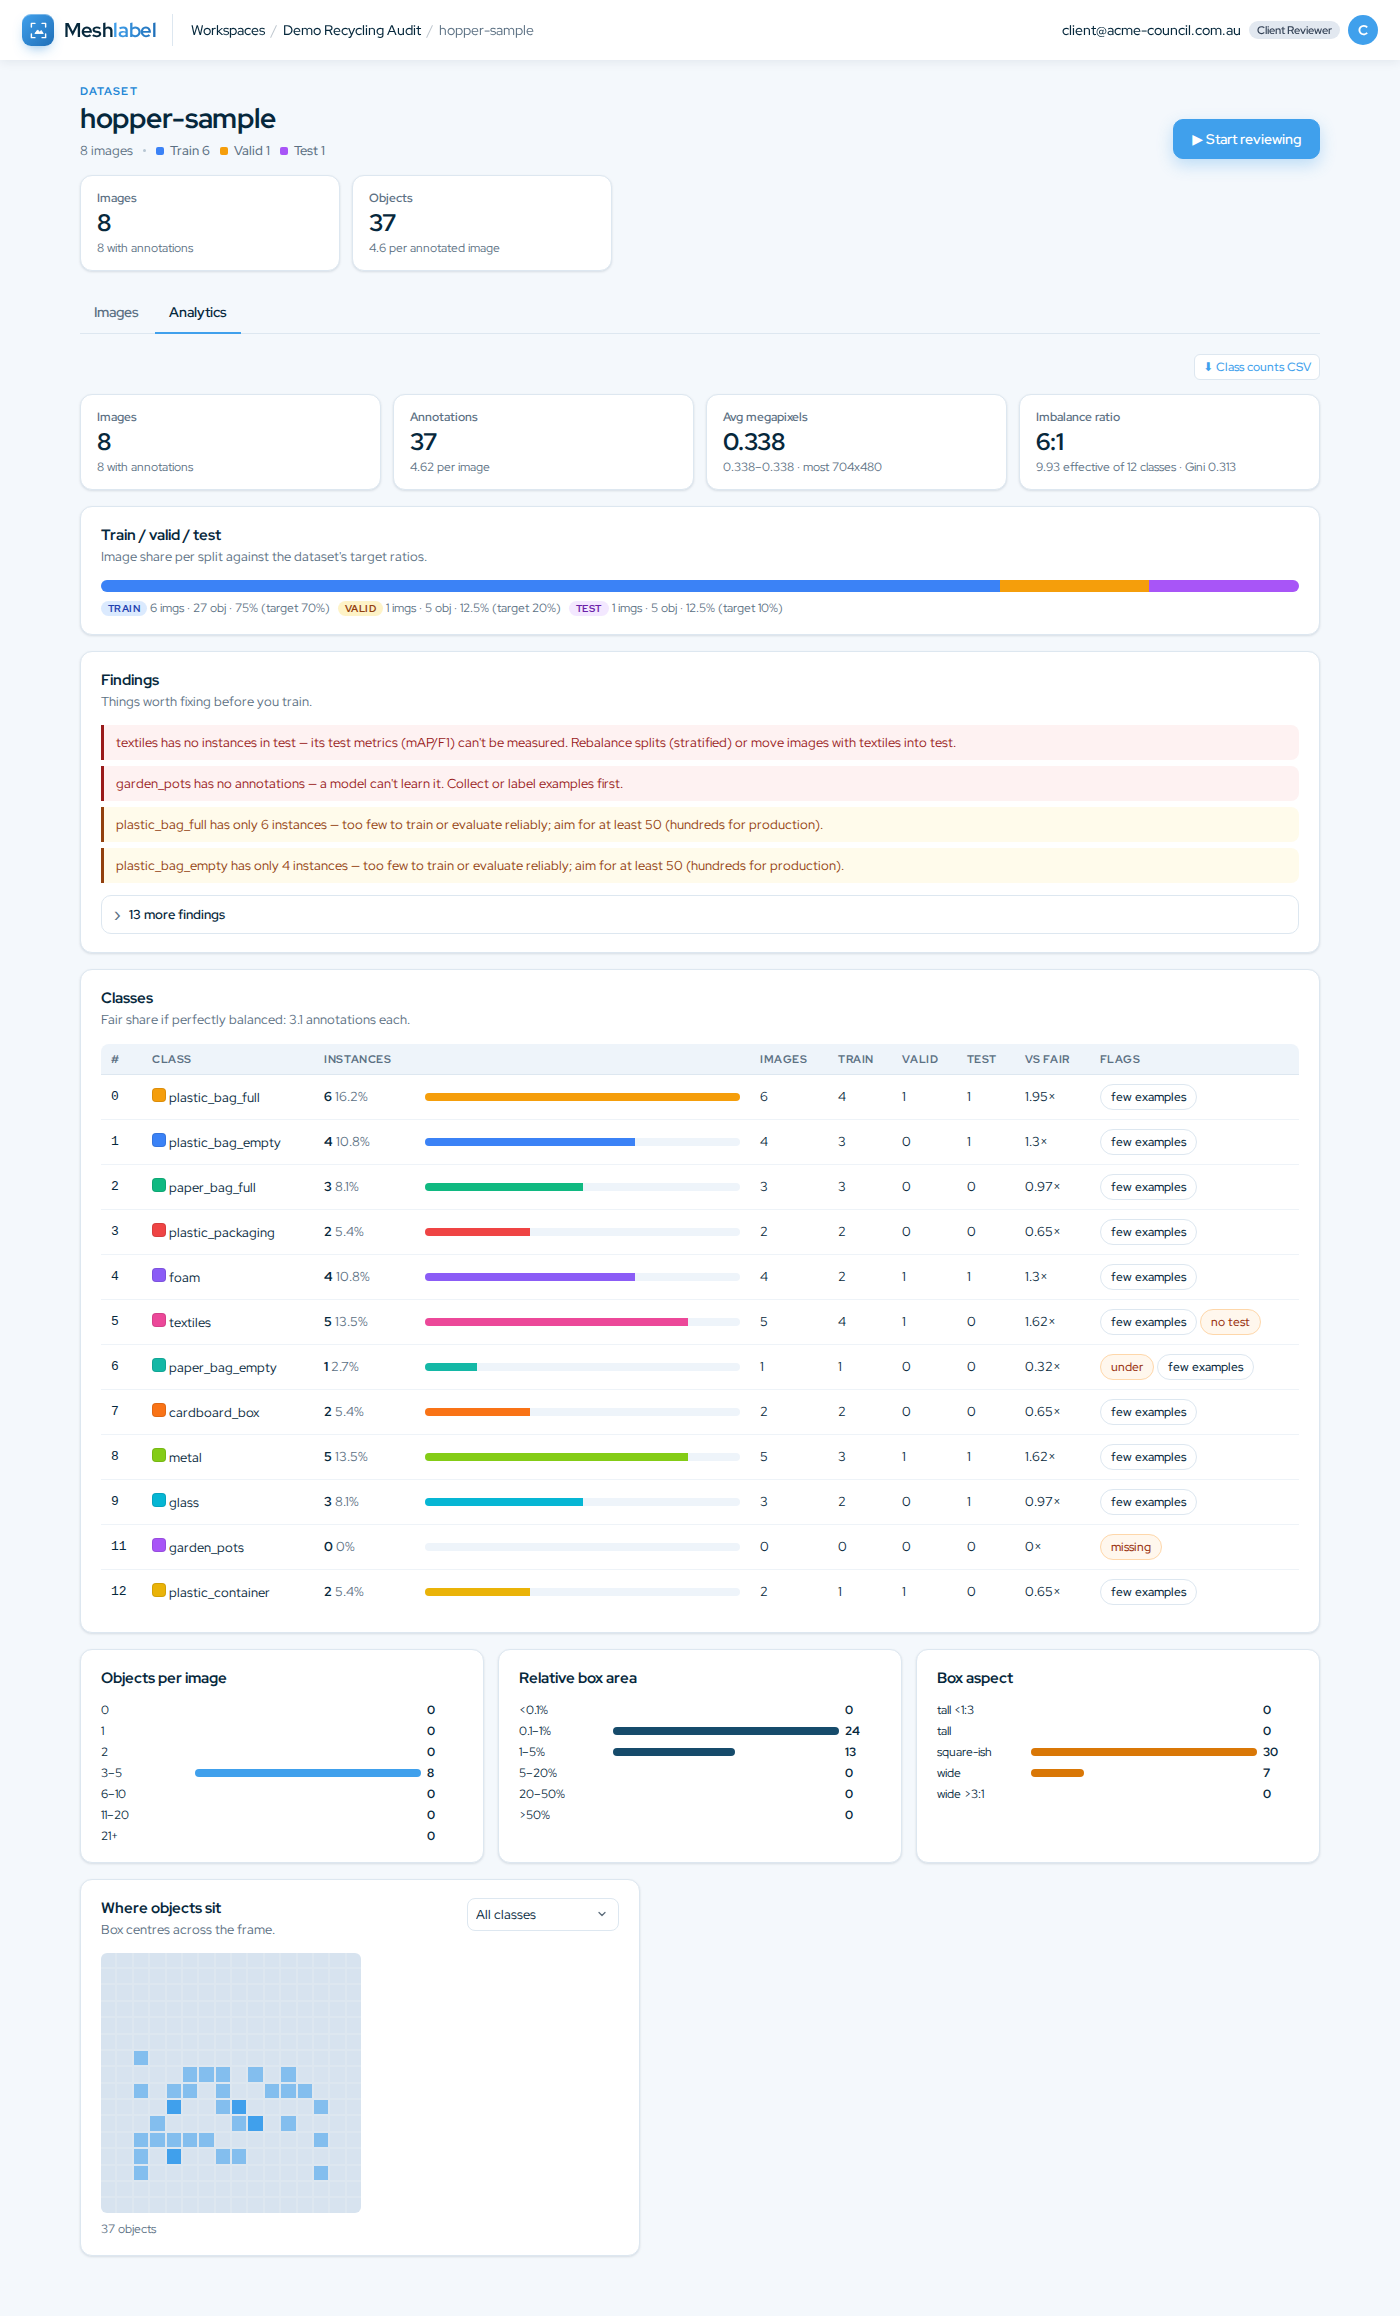This screenshot has width=1400, height=2316.
Task: Click the plastic_container class name
Action: click(219, 1592)
